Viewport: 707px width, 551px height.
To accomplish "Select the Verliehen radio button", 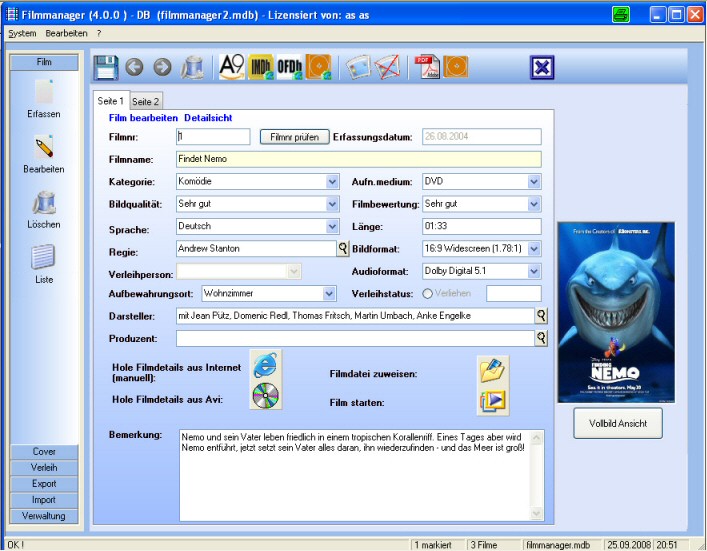I will pyautogui.click(x=428, y=294).
